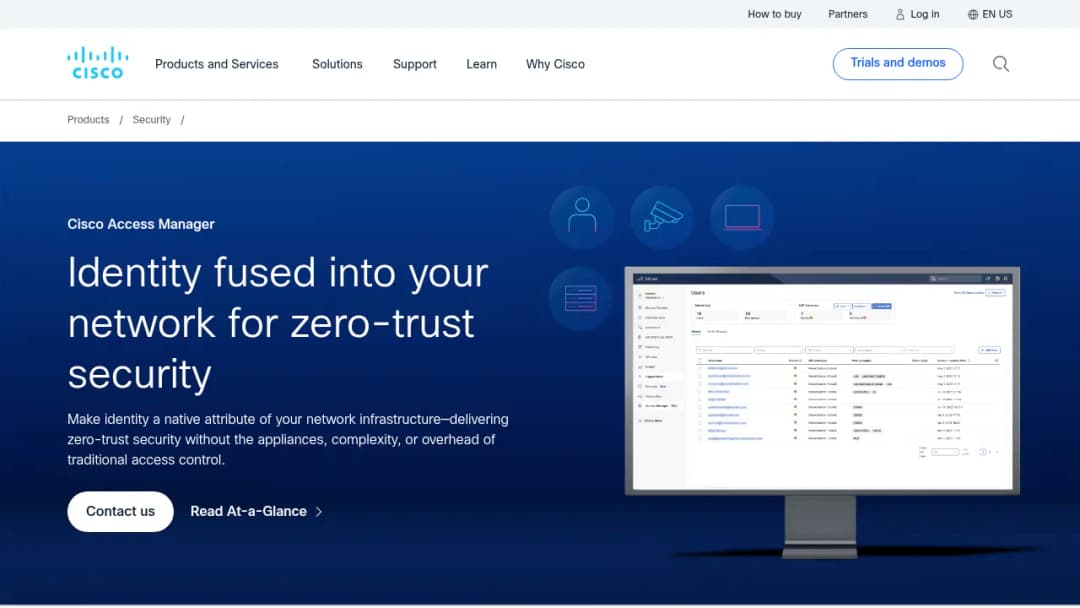Go to How to buy

pos(774,14)
